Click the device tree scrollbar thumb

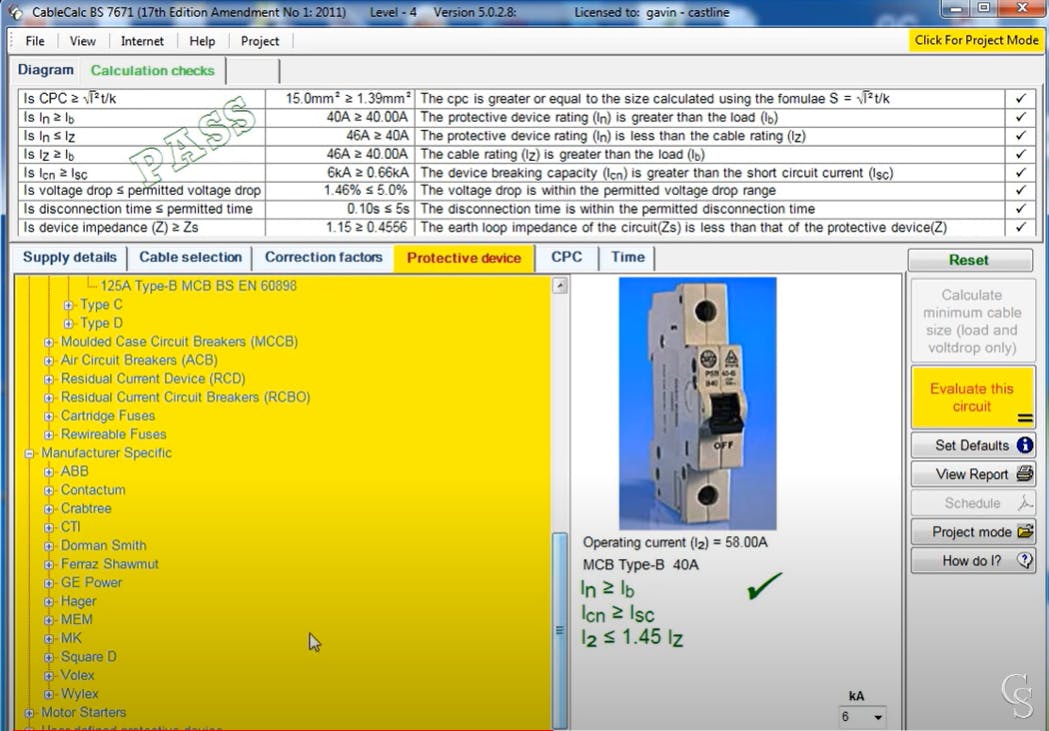click(560, 630)
